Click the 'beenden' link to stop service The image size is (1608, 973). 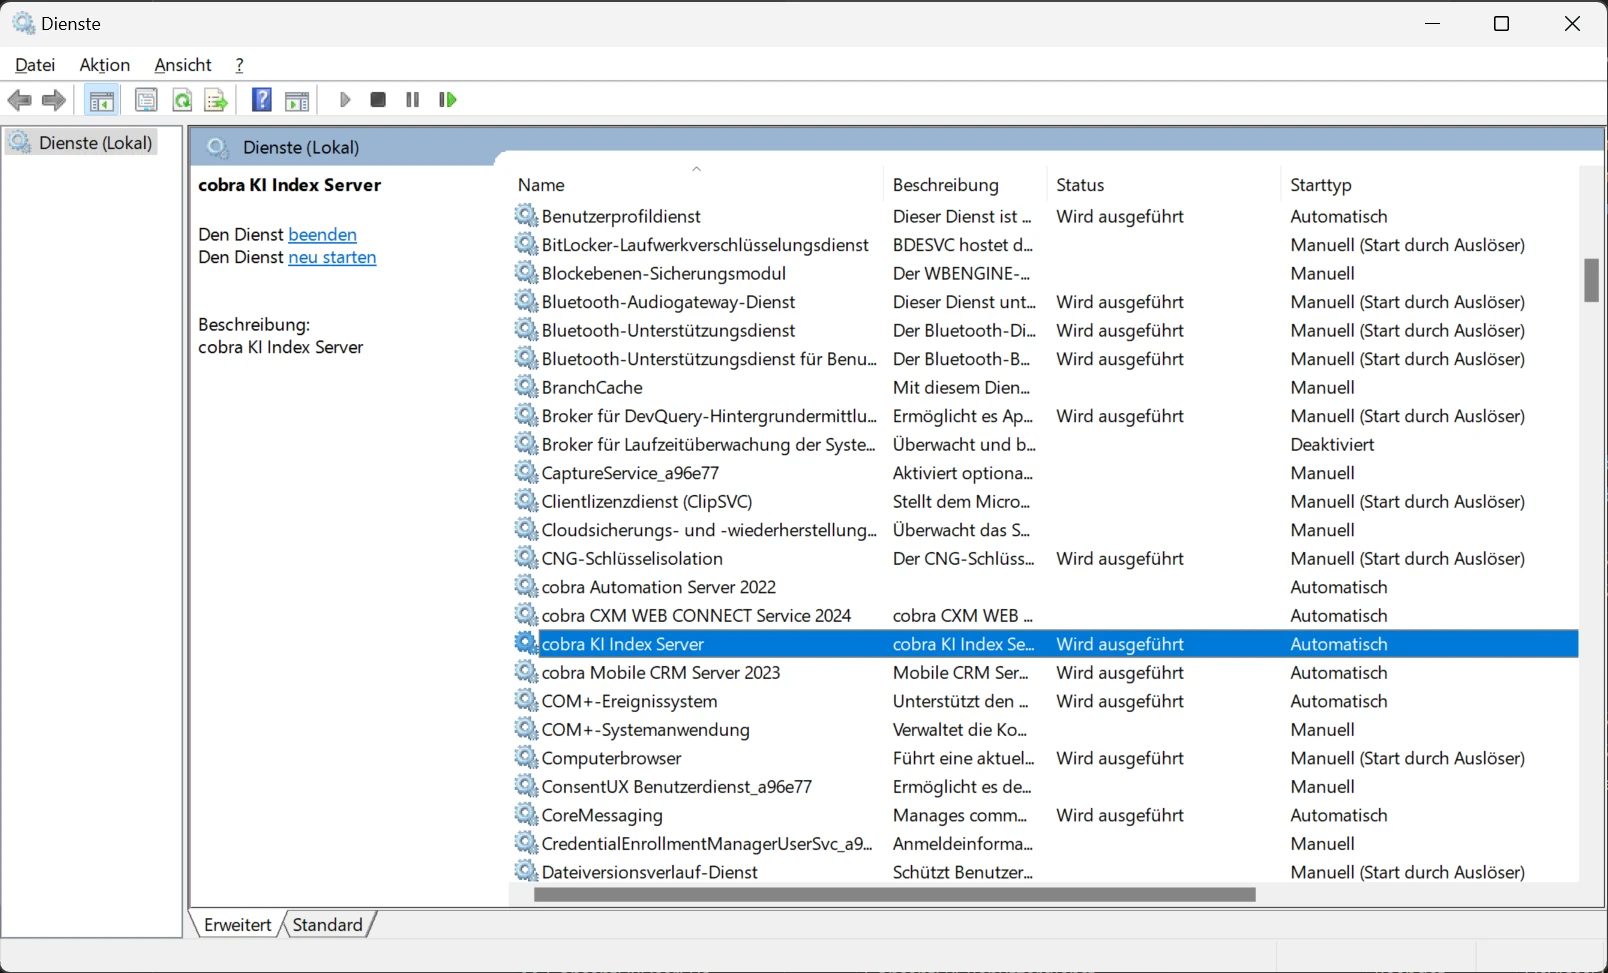click(322, 235)
